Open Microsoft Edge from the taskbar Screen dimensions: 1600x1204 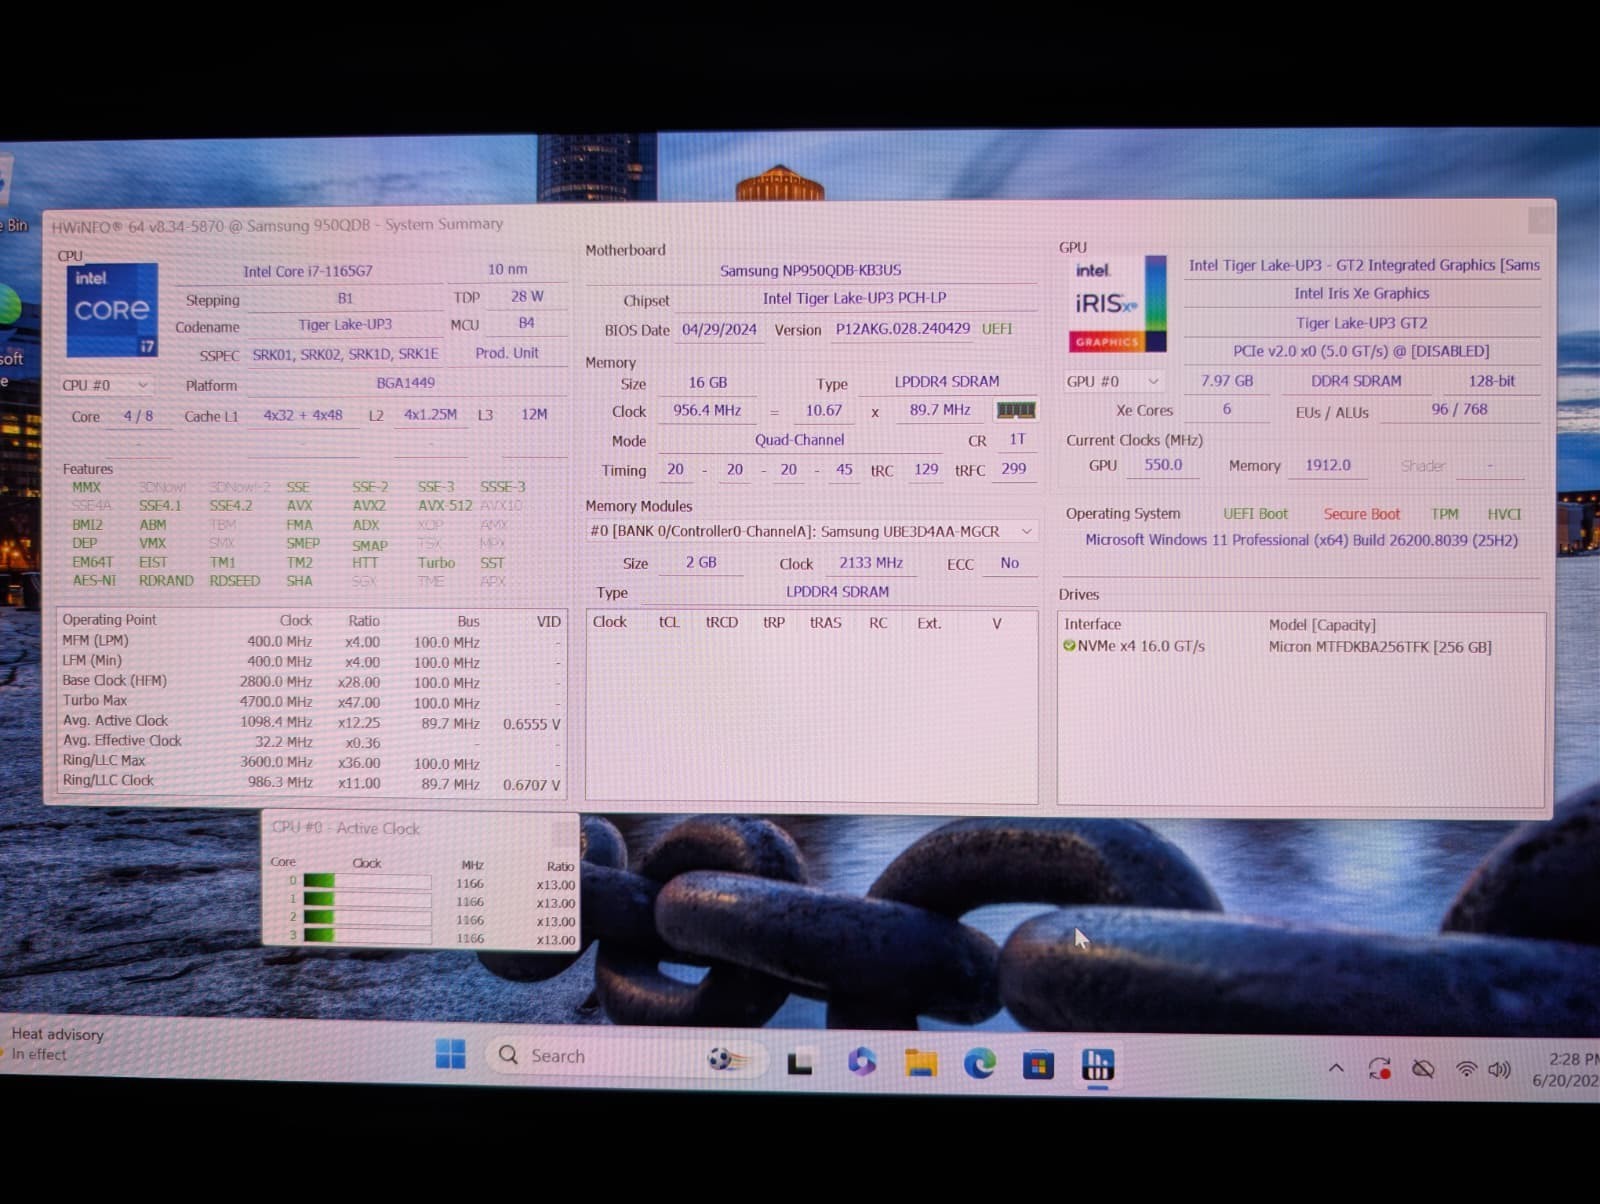point(979,1063)
